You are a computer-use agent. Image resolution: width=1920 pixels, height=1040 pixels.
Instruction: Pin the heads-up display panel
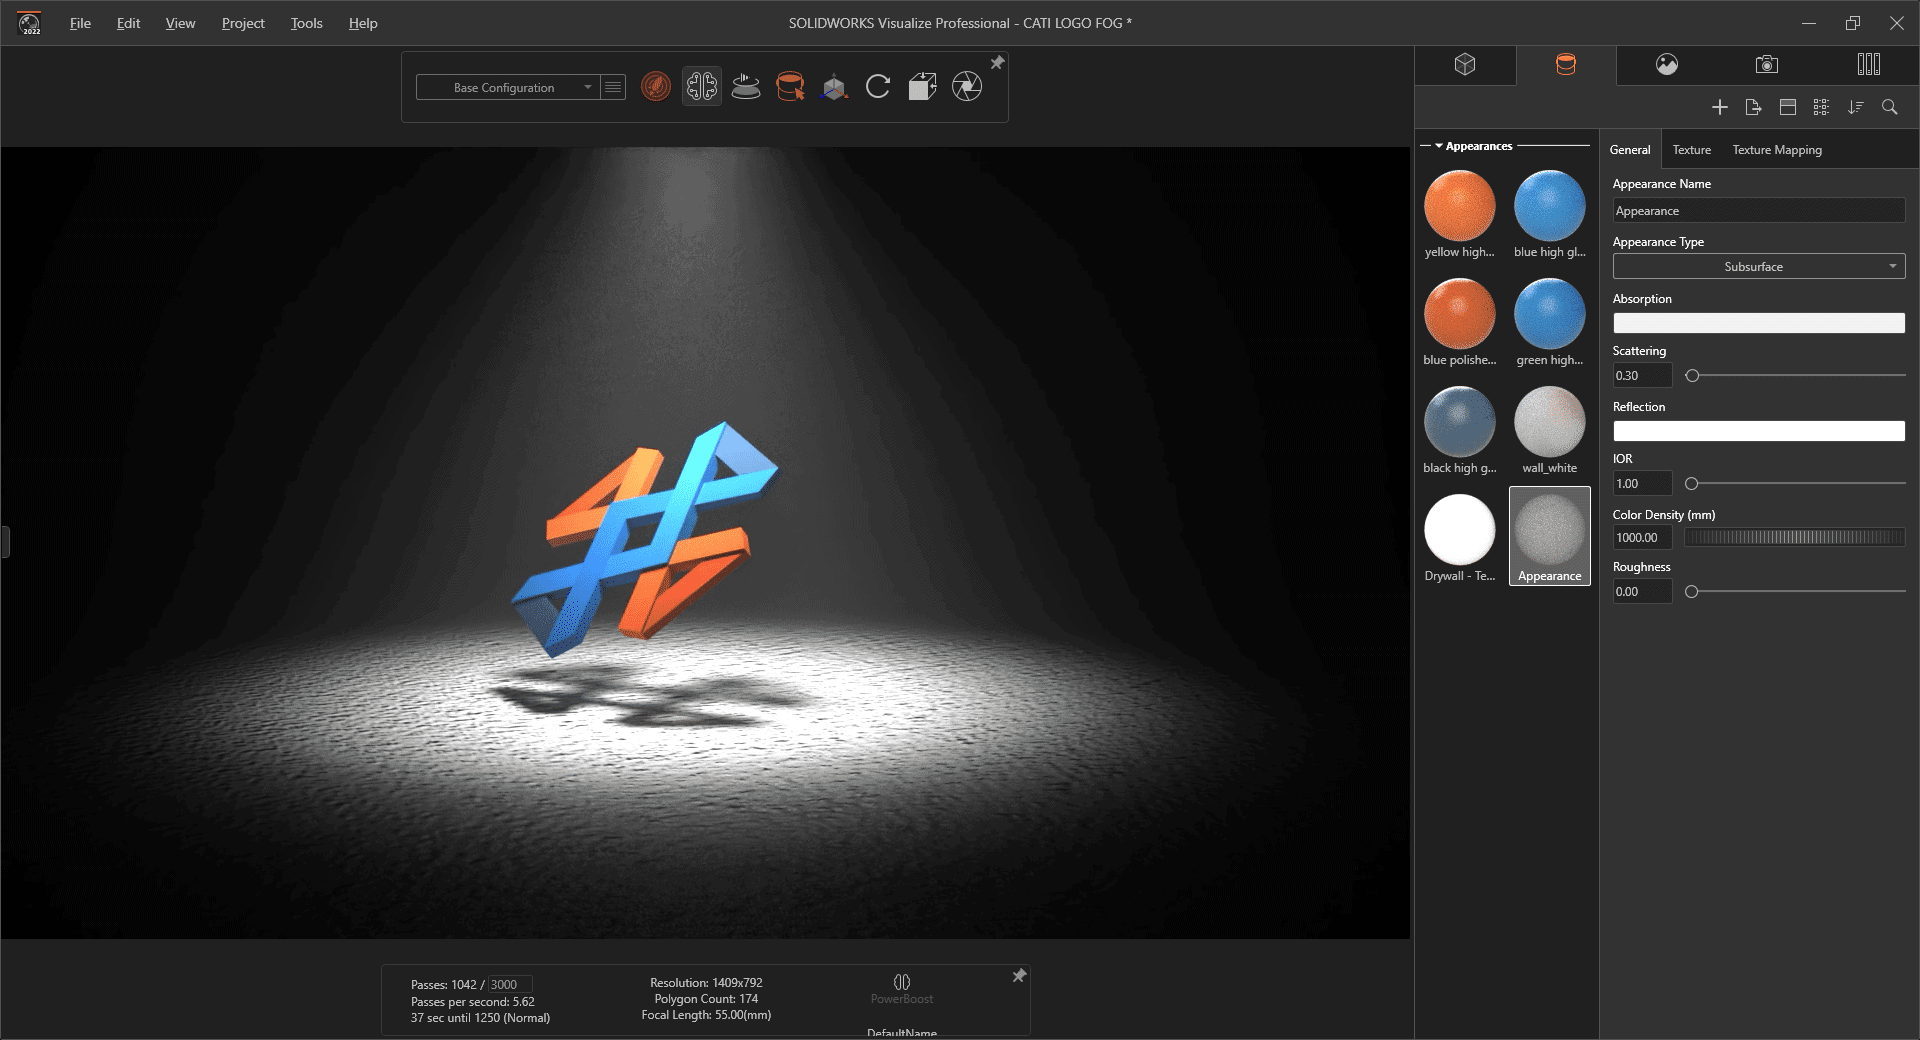pos(1019,976)
